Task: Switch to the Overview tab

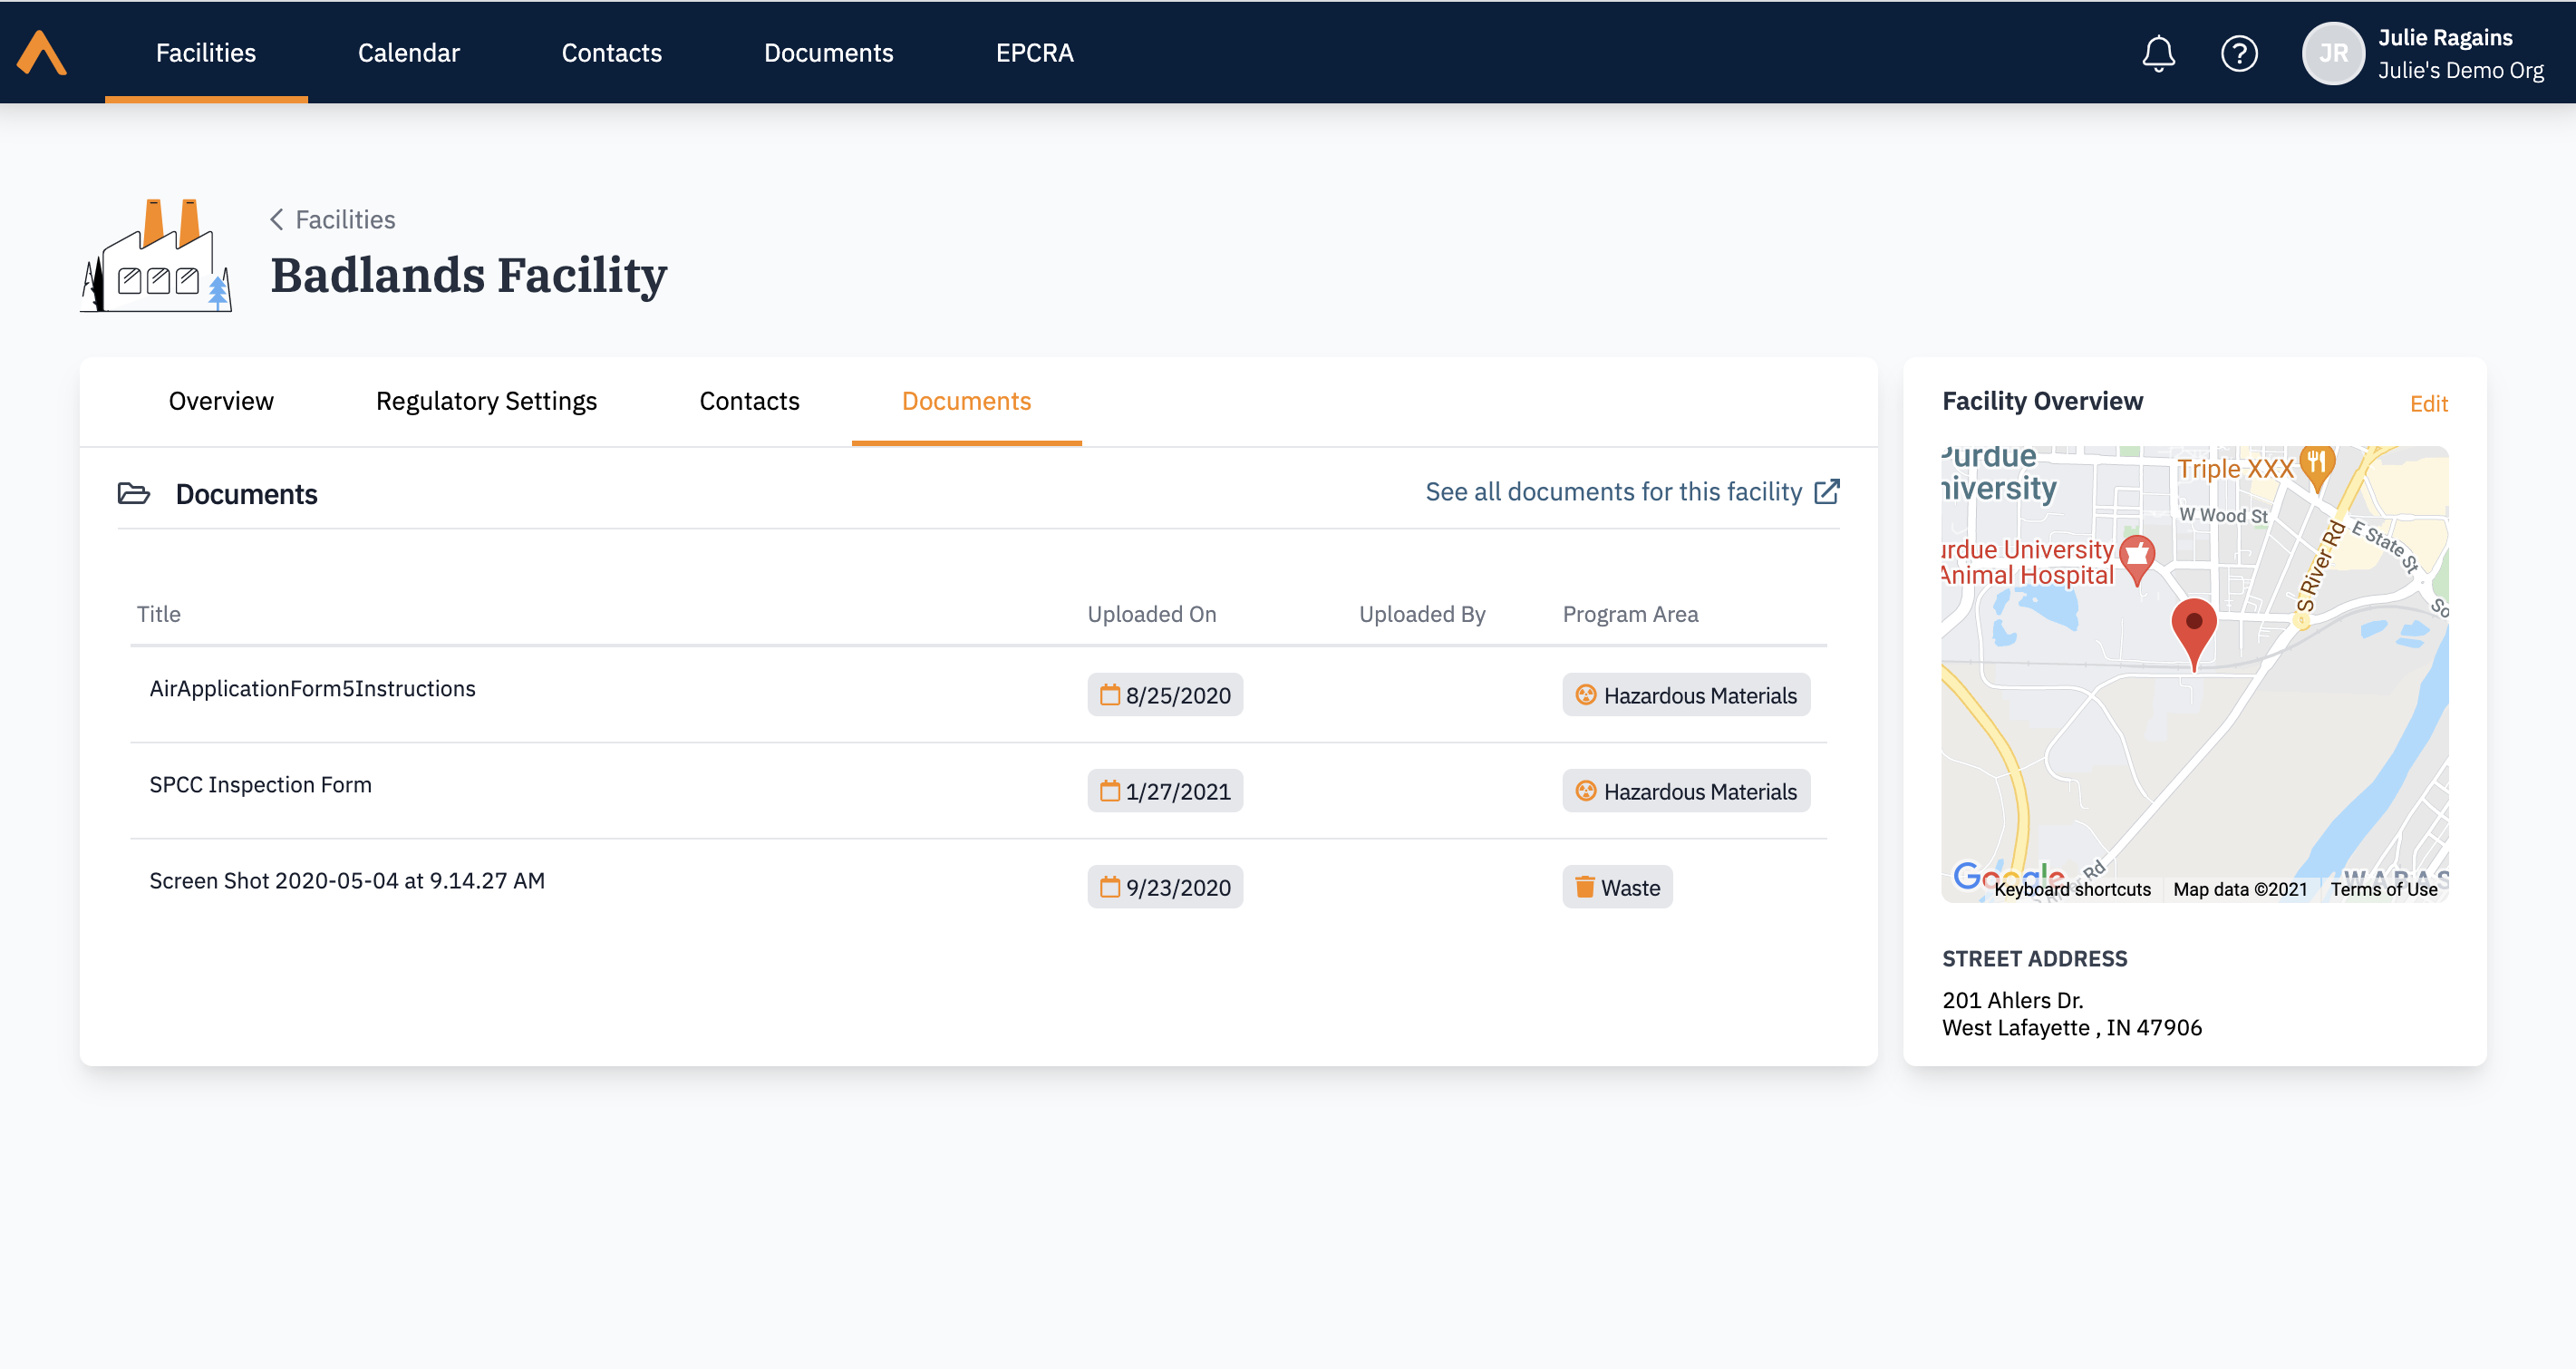Action: [x=221, y=401]
